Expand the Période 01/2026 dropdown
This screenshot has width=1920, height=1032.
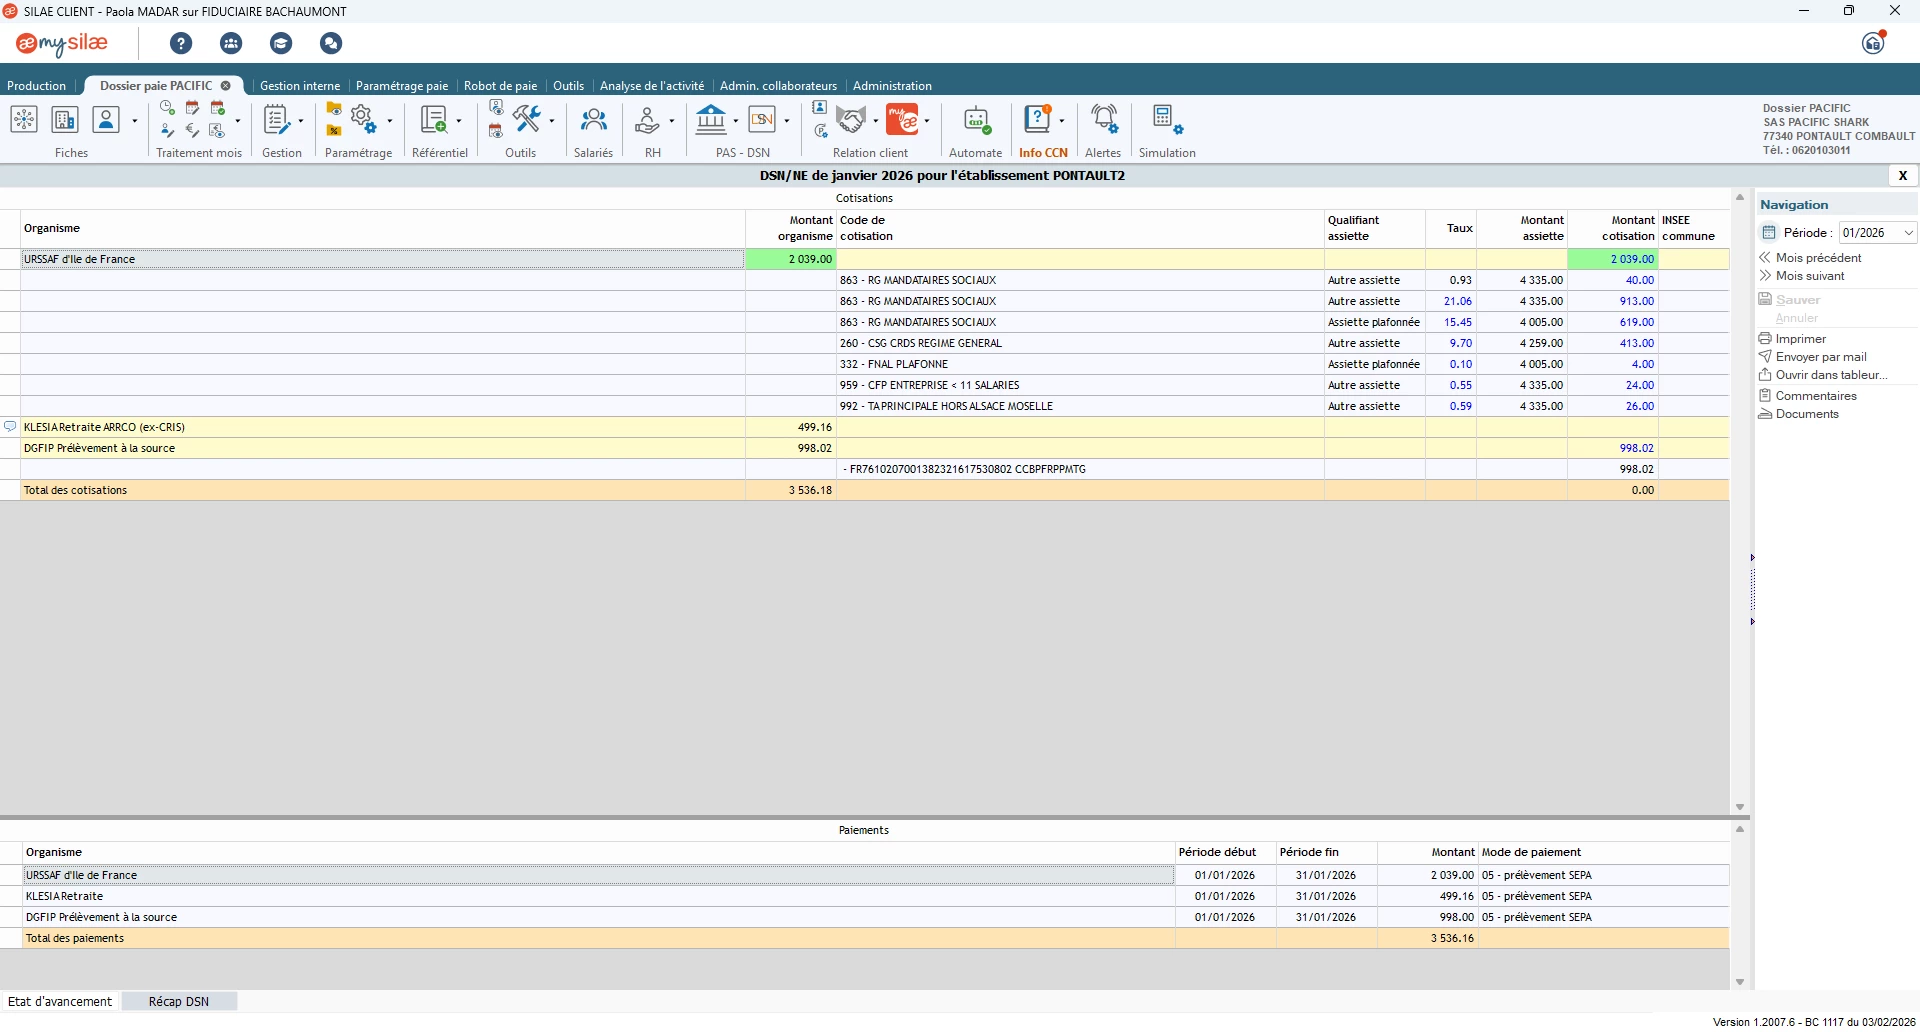(1908, 233)
